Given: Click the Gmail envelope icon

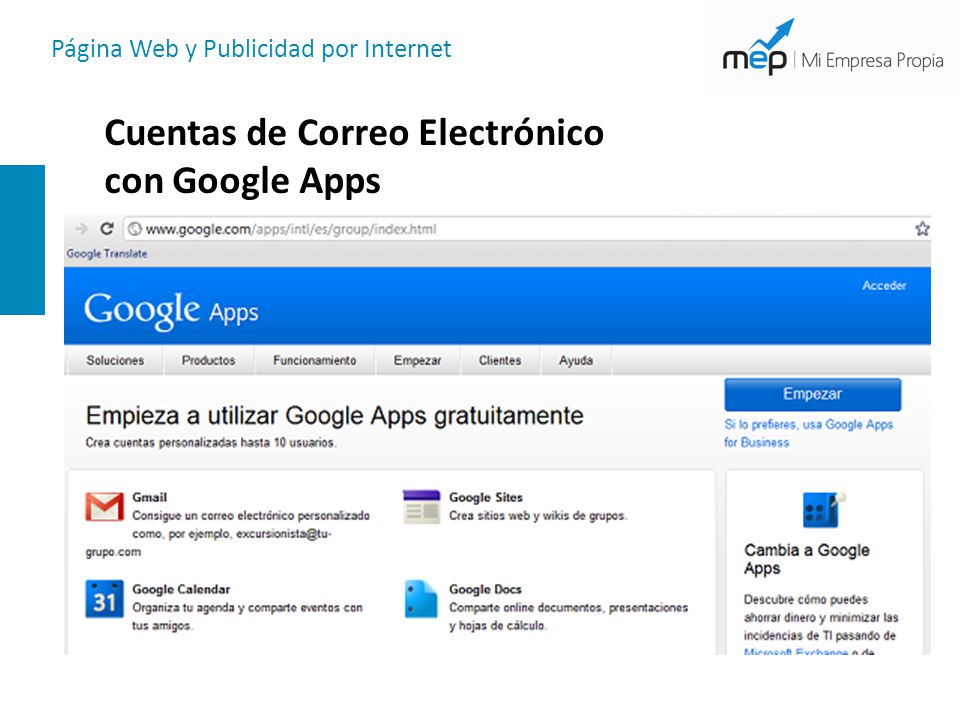Looking at the screenshot, I should (x=104, y=506).
